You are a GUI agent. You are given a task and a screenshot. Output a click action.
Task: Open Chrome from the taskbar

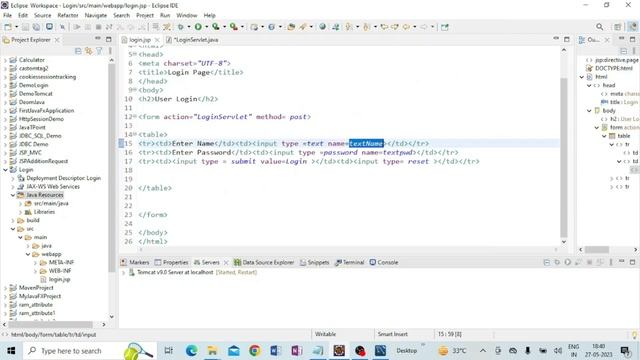tap(254, 351)
